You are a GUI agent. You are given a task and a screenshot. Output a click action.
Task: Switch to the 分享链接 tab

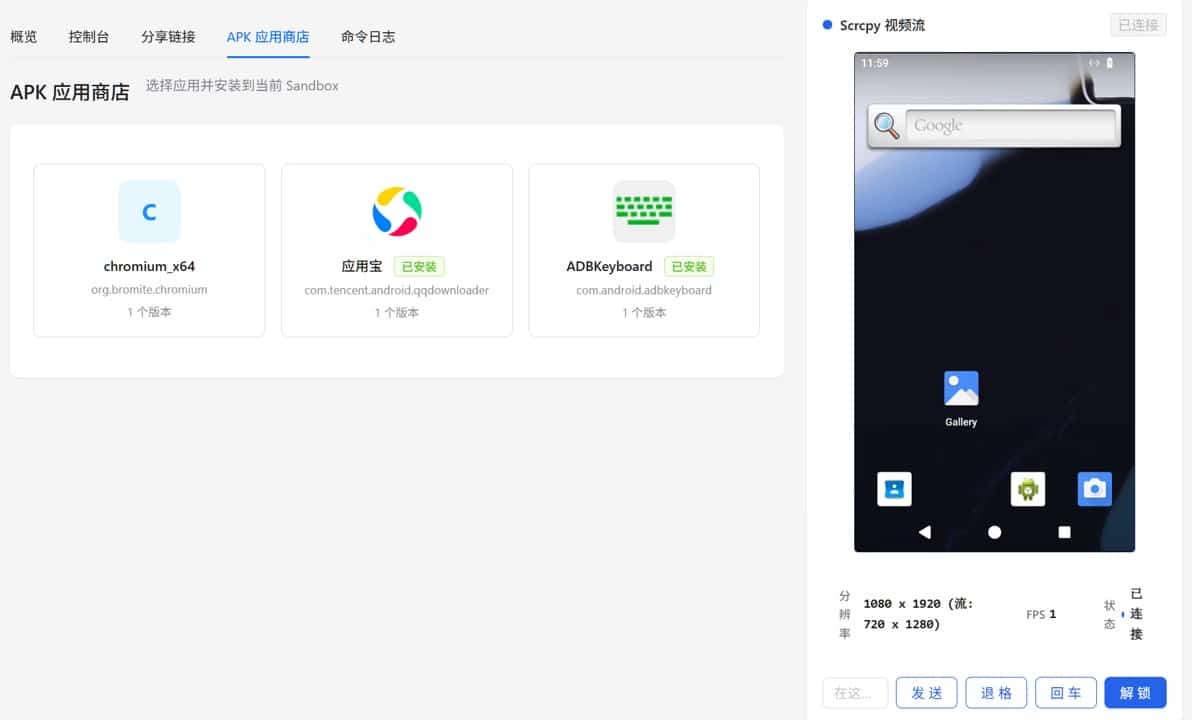[168, 36]
